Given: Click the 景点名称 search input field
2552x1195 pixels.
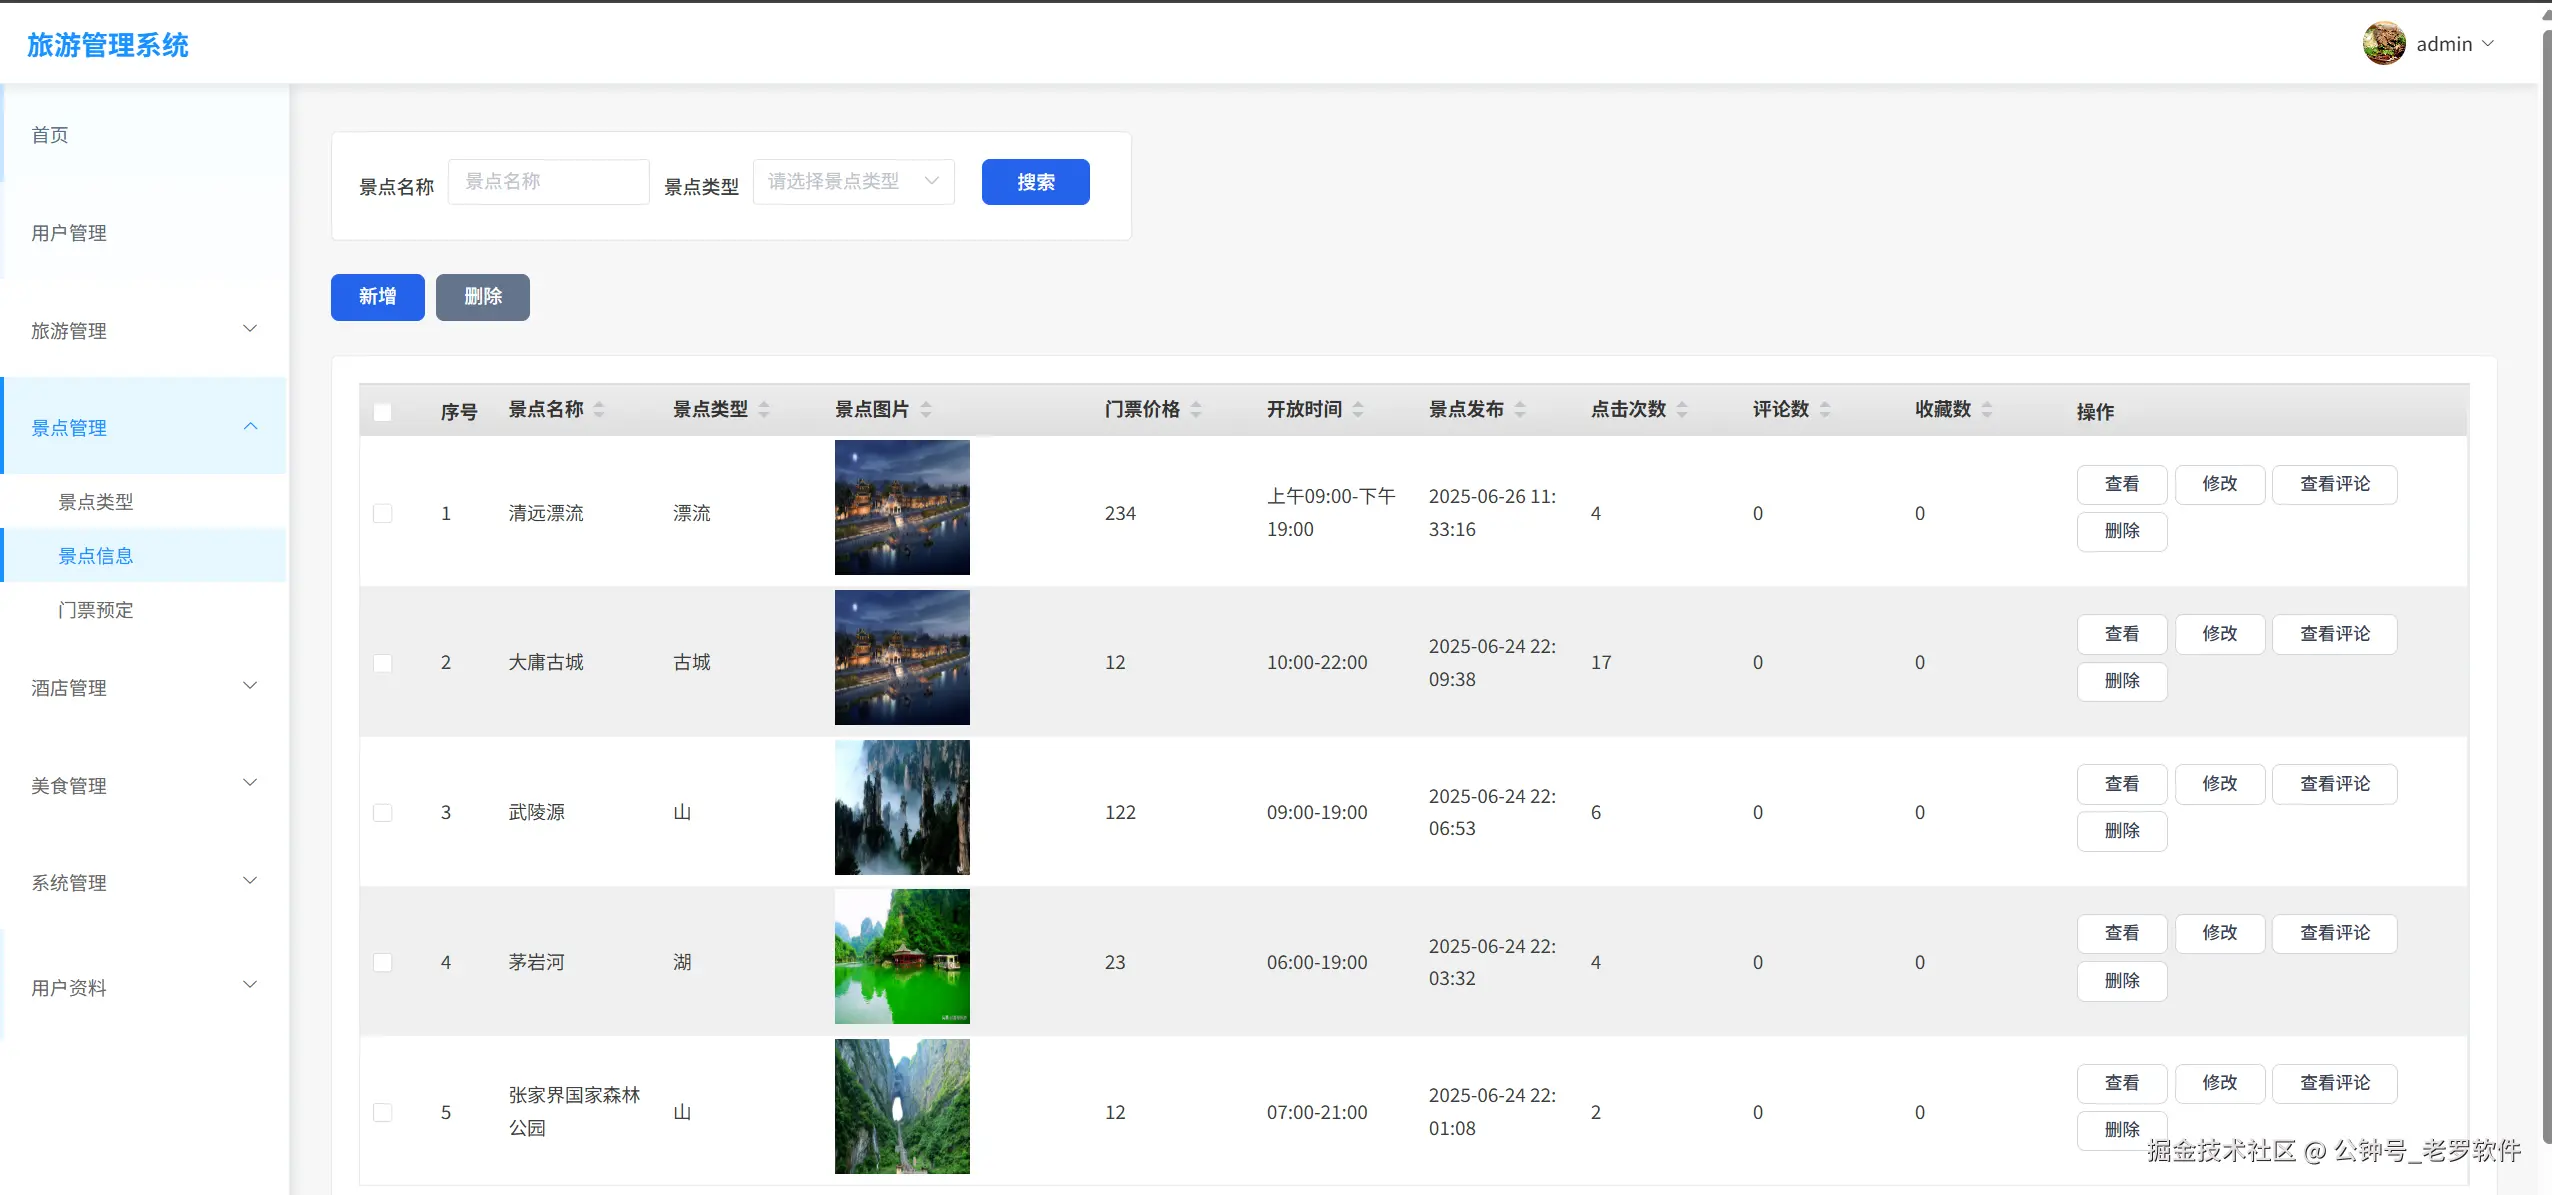Looking at the screenshot, I should tap(548, 182).
